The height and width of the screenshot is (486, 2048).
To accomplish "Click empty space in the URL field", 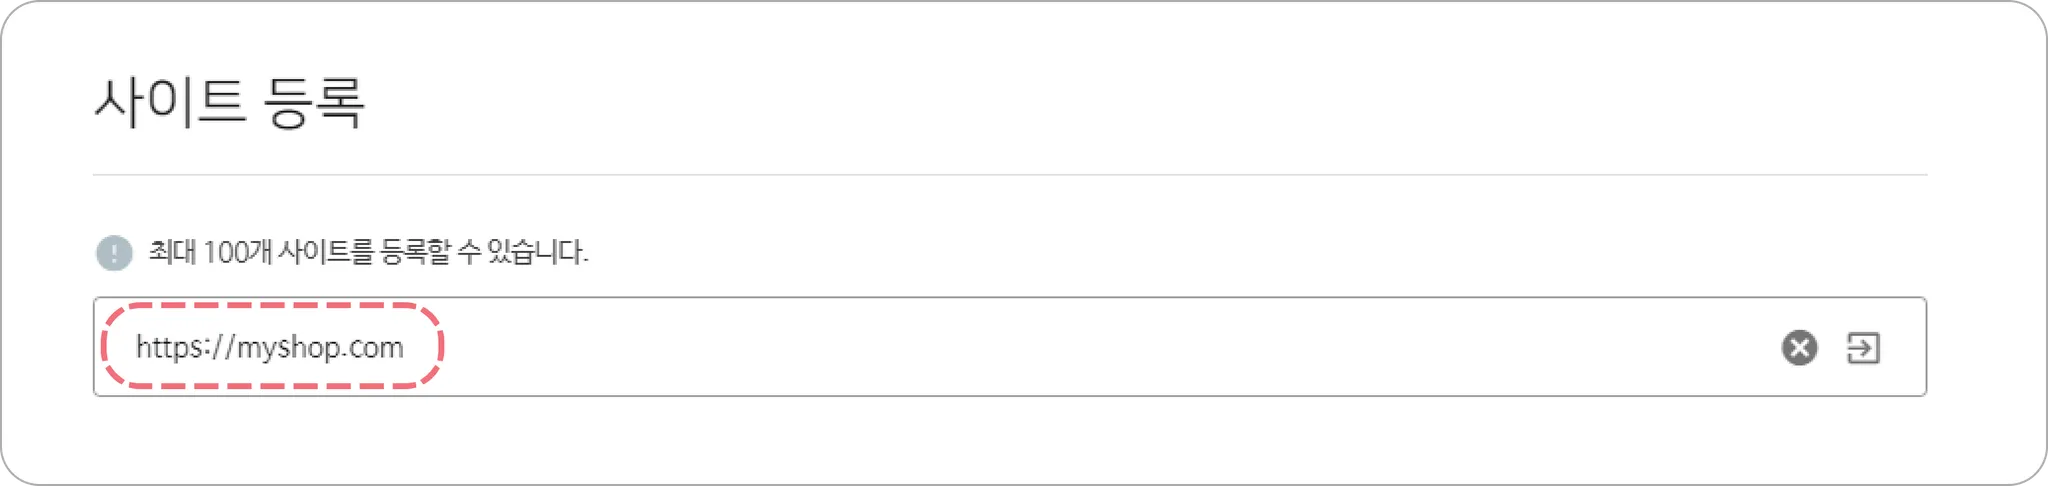I will 1100,347.
